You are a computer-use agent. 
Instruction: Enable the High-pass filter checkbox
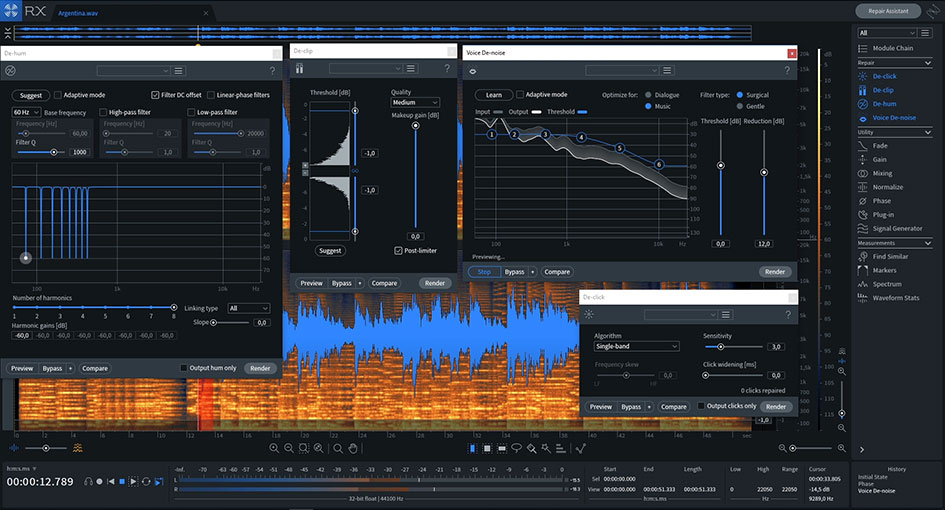[103, 112]
